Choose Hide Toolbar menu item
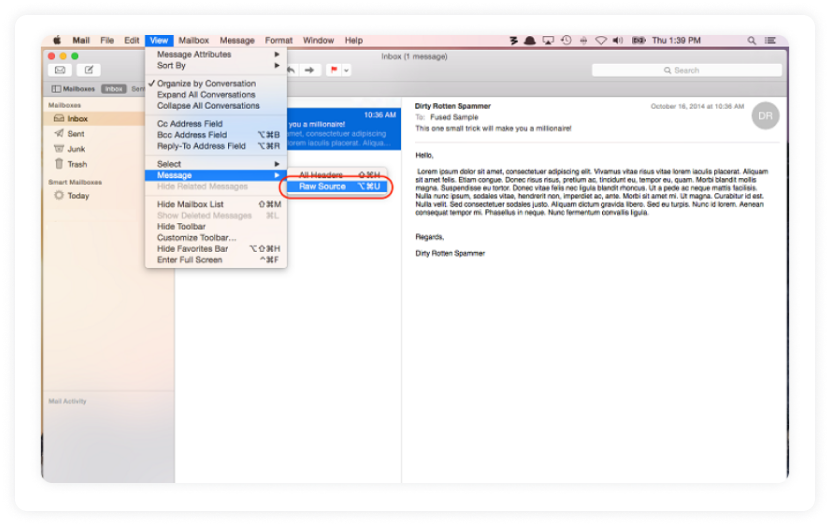 click(x=216, y=226)
